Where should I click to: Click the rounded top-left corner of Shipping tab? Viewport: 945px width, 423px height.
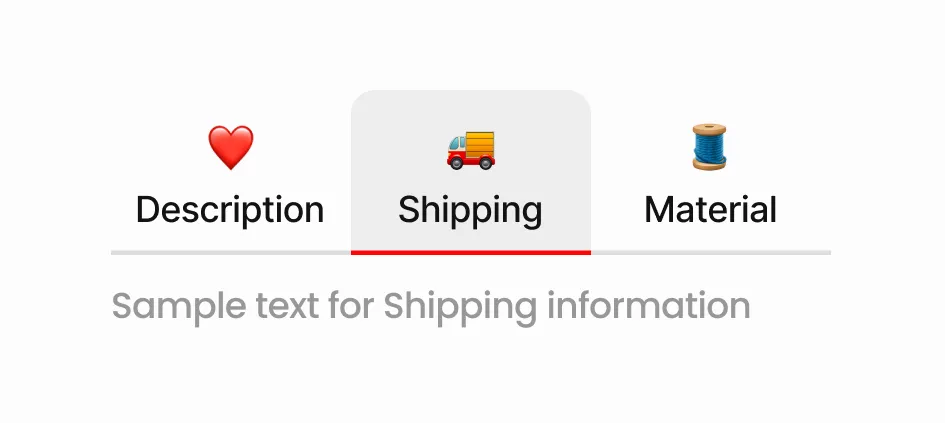click(x=360, y=99)
